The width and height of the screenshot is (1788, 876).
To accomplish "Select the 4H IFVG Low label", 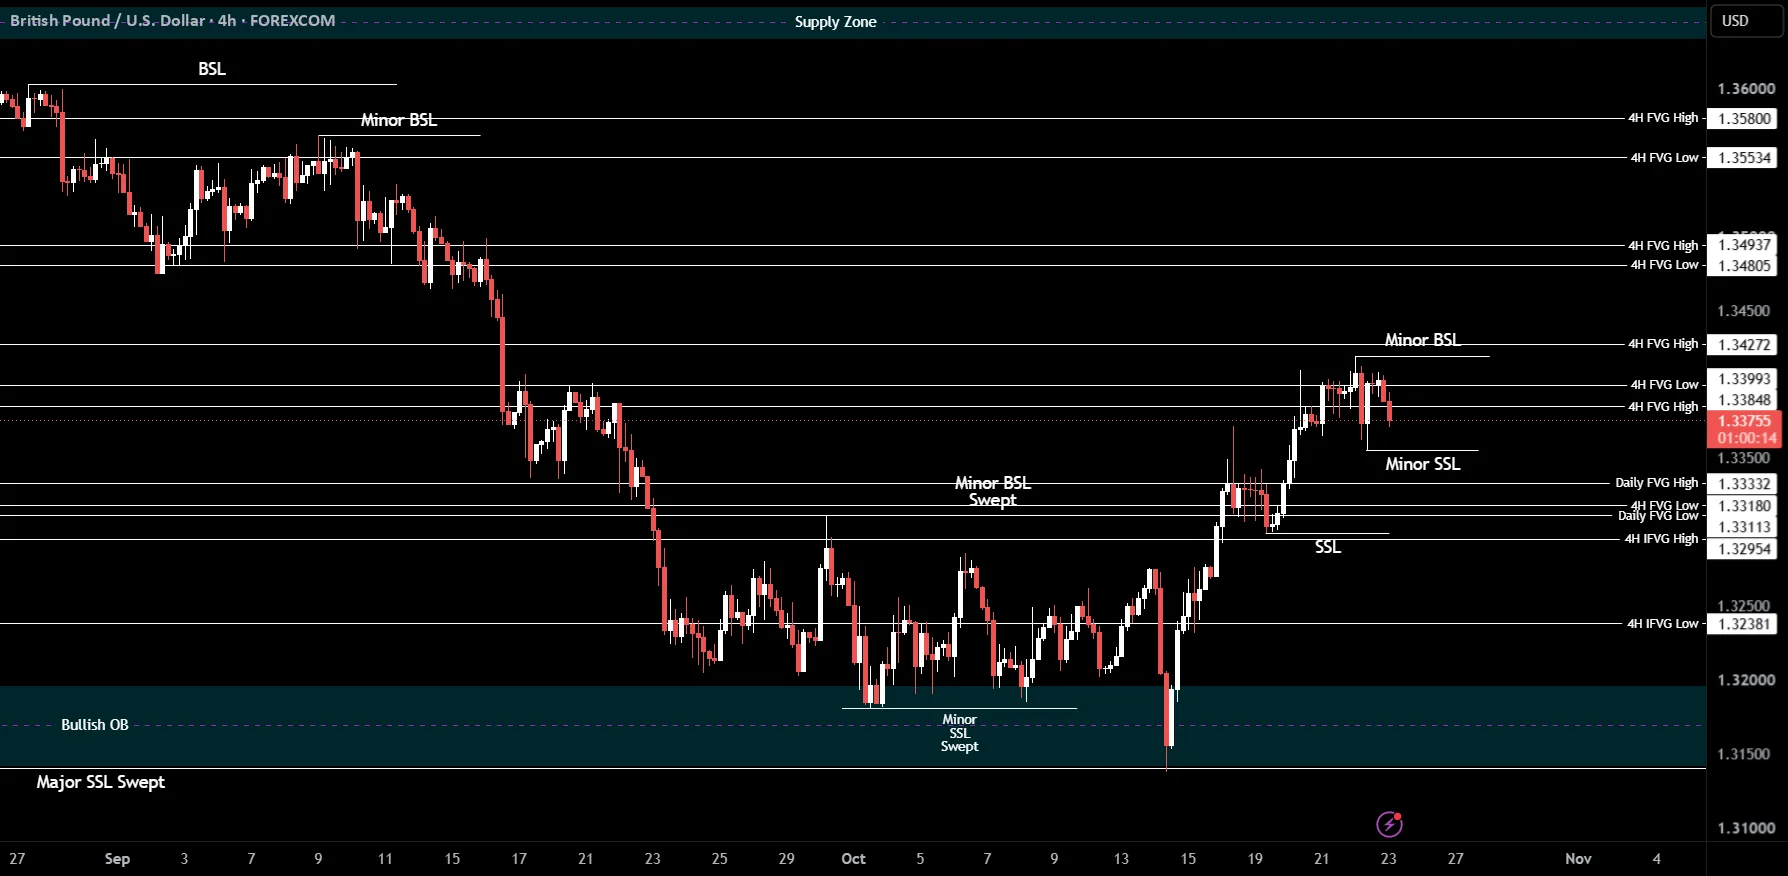I will (1662, 624).
